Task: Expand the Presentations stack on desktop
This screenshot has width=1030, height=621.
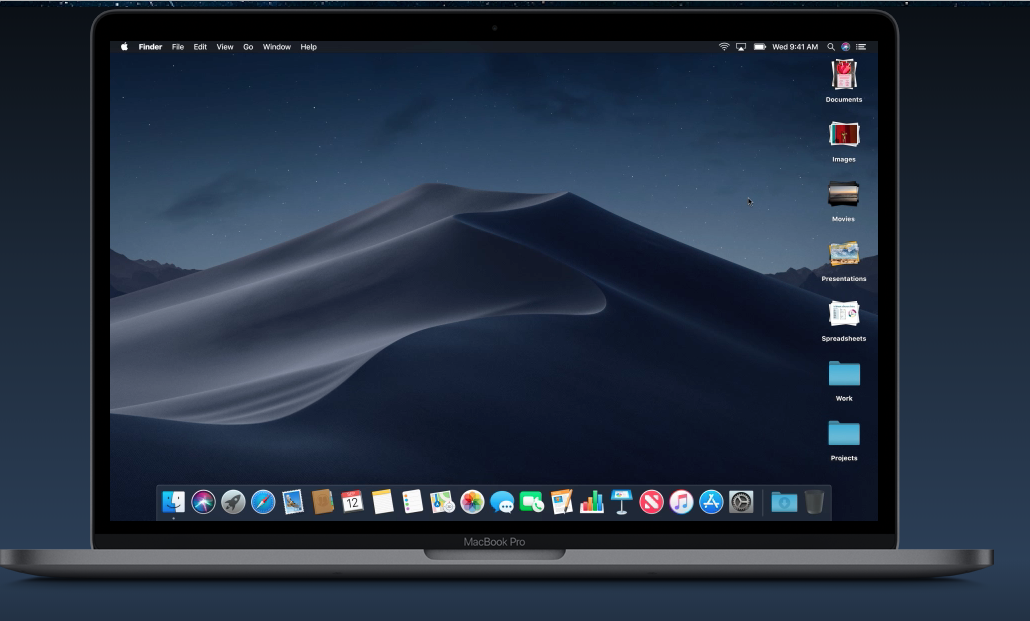Action: coord(844,254)
